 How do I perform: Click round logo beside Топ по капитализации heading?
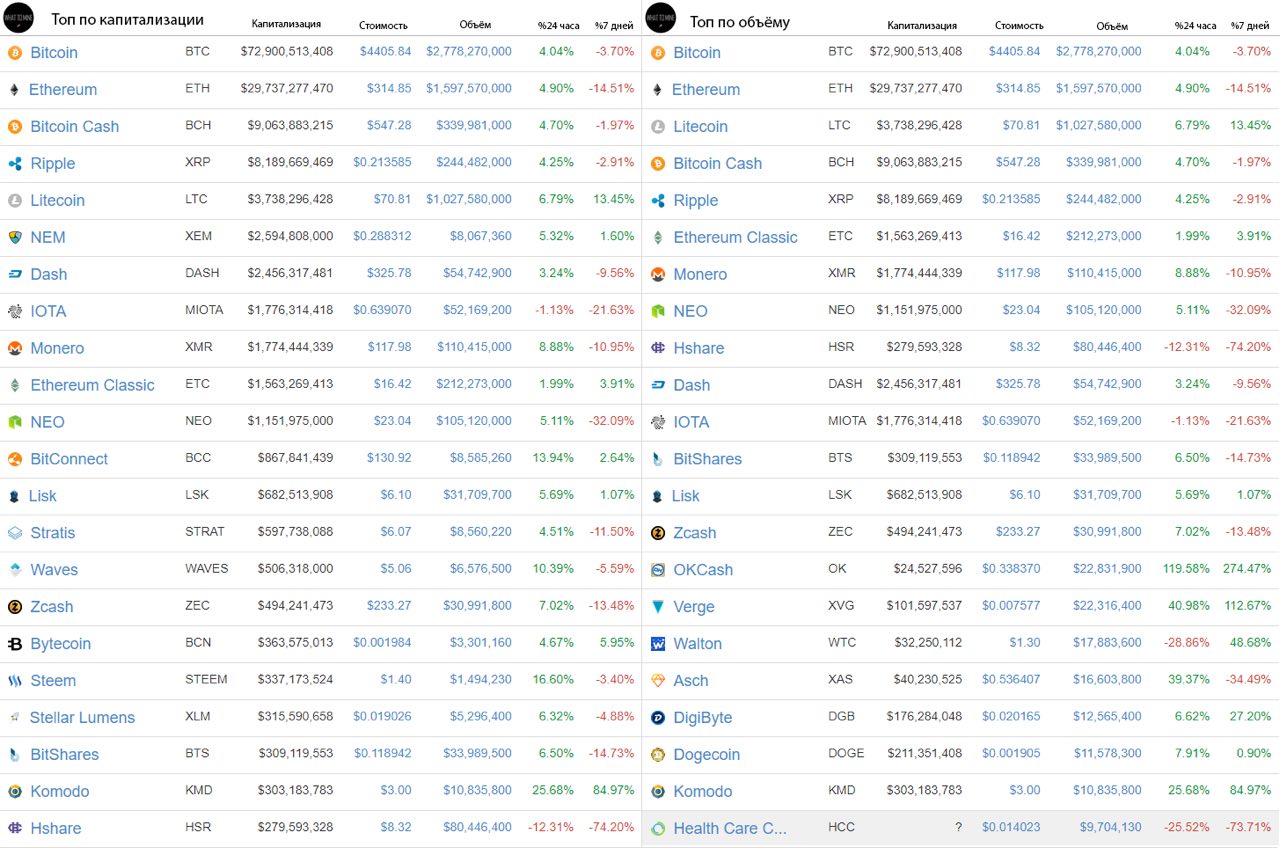pyautogui.click(x=18, y=18)
